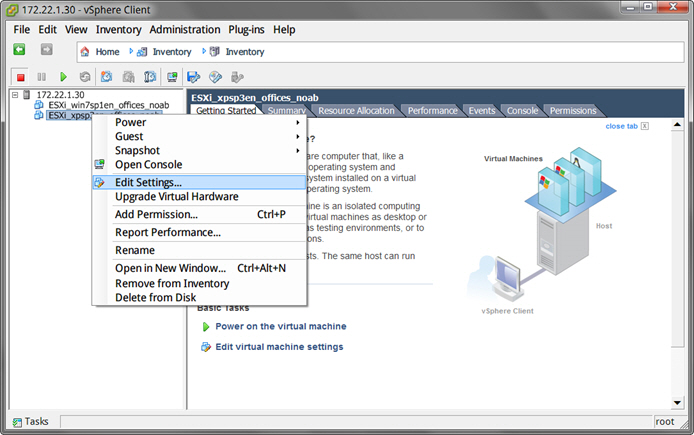The height and width of the screenshot is (435, 694).
Task: Select Delete from Disk in context menu
Action: click(x=155, y=297)
